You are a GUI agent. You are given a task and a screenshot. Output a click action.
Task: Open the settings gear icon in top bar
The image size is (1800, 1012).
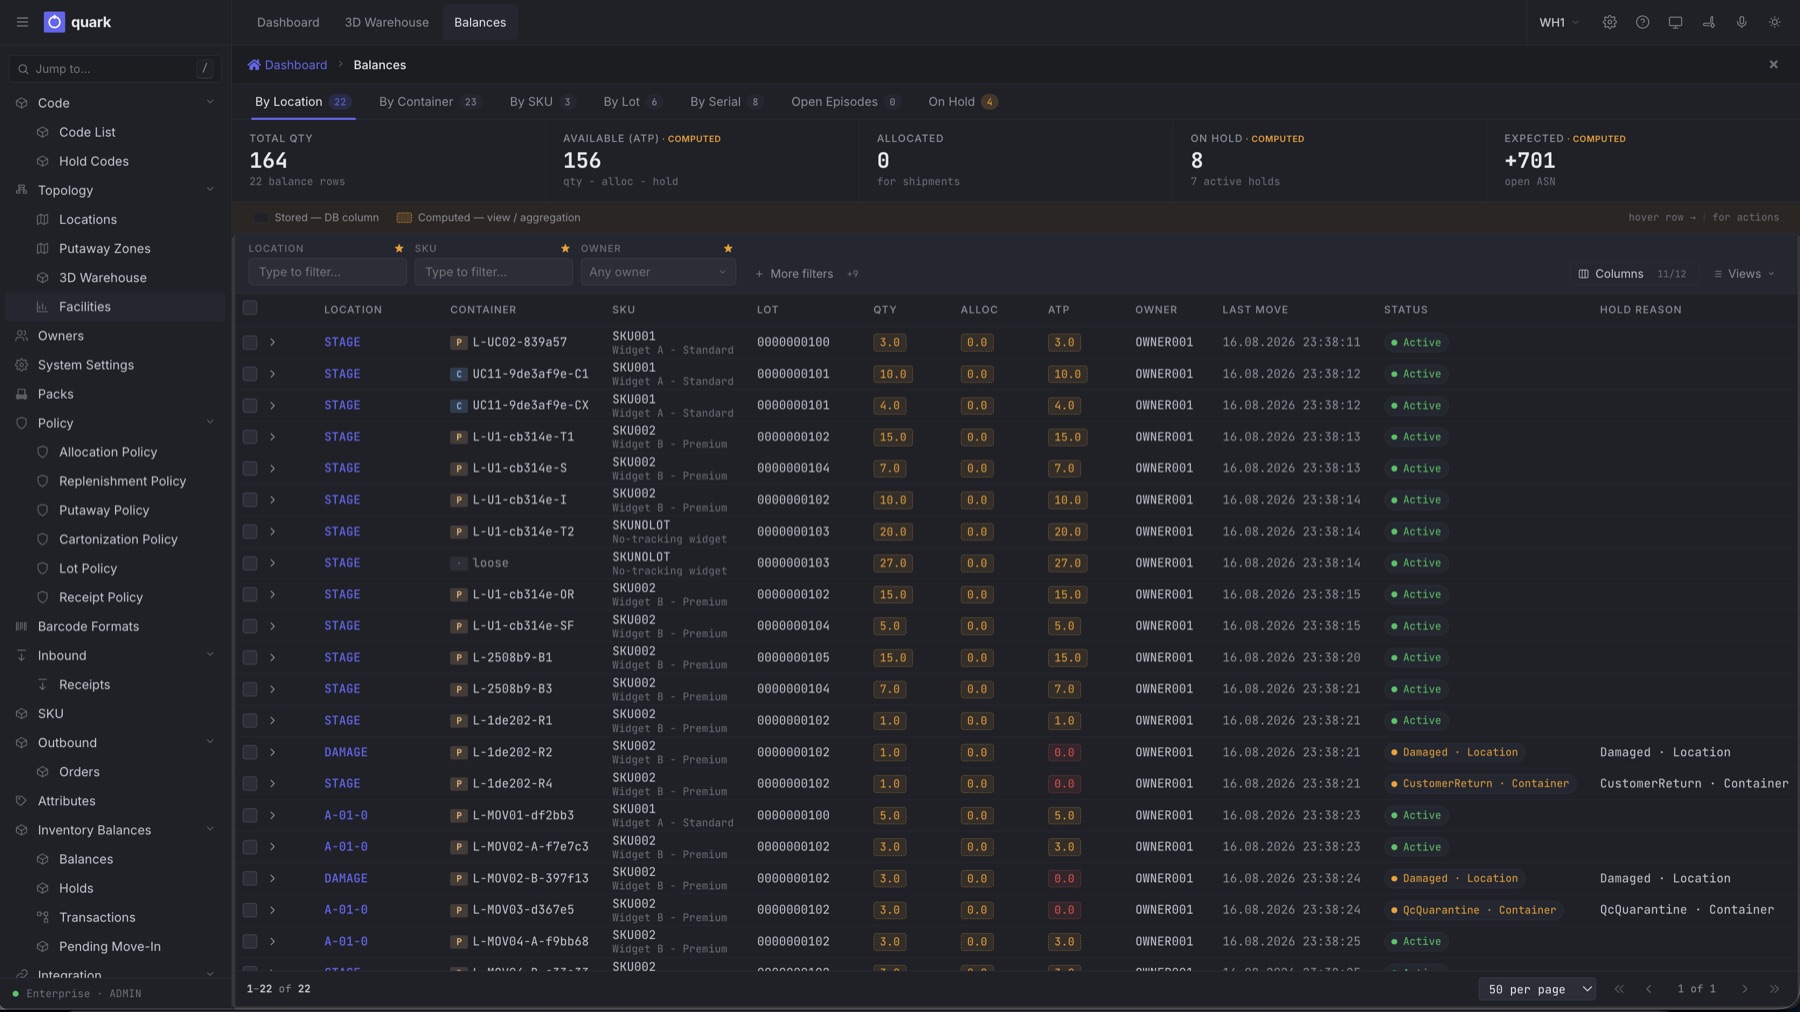click(x=1609, y=22)
